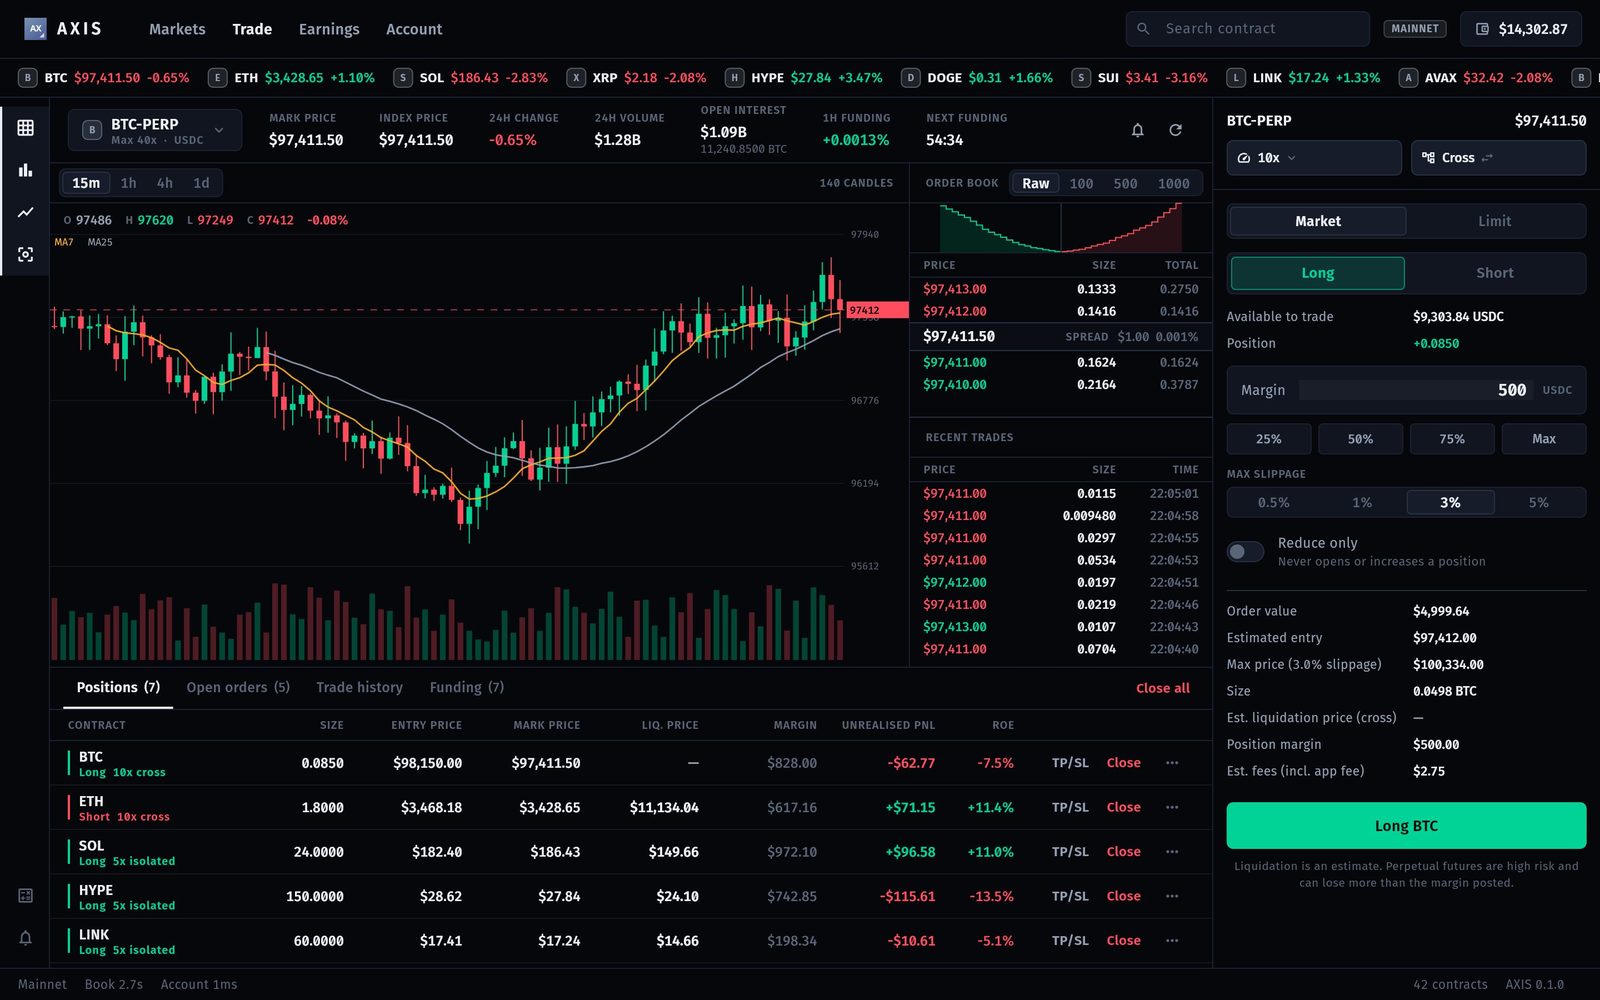Open the 10x leverage dropdown
The height and width of the screenshot is (1000, 1600).
[1314, 158]
